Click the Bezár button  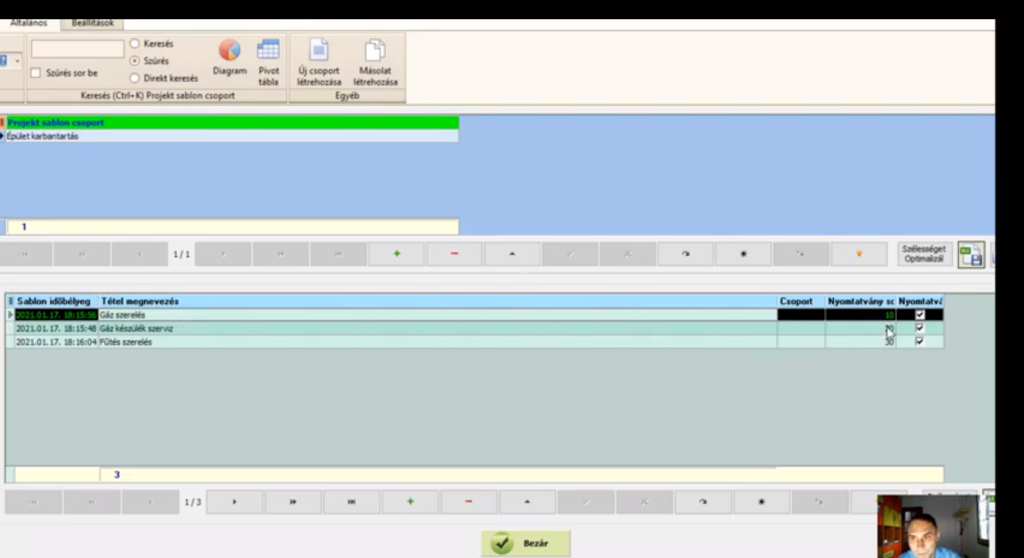(x=526, y=543)
